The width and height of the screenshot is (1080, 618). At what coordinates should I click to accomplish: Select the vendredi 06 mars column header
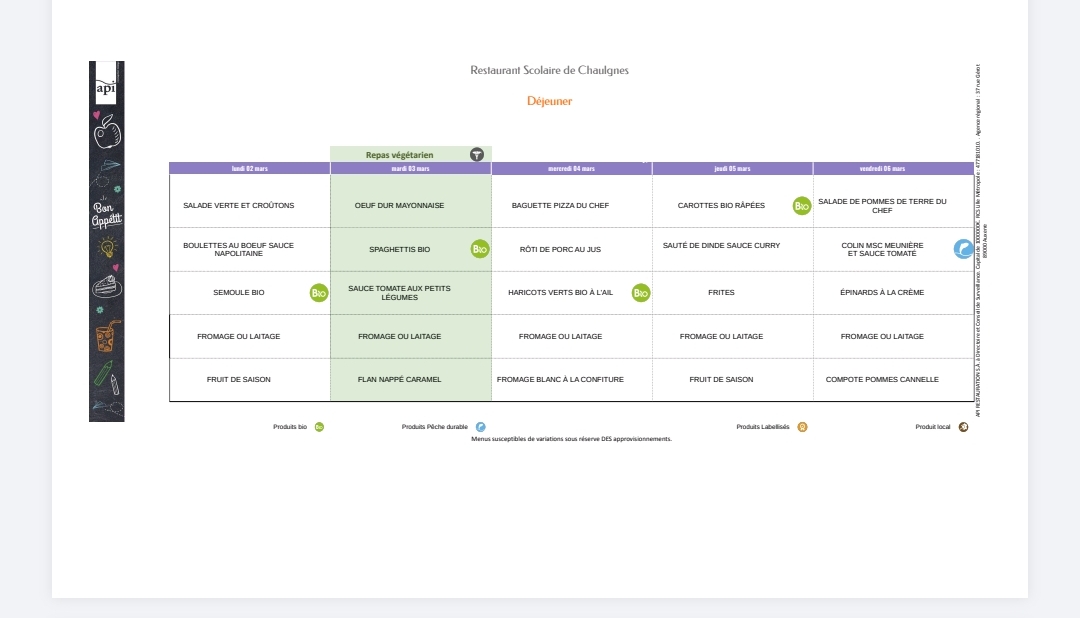882,169
